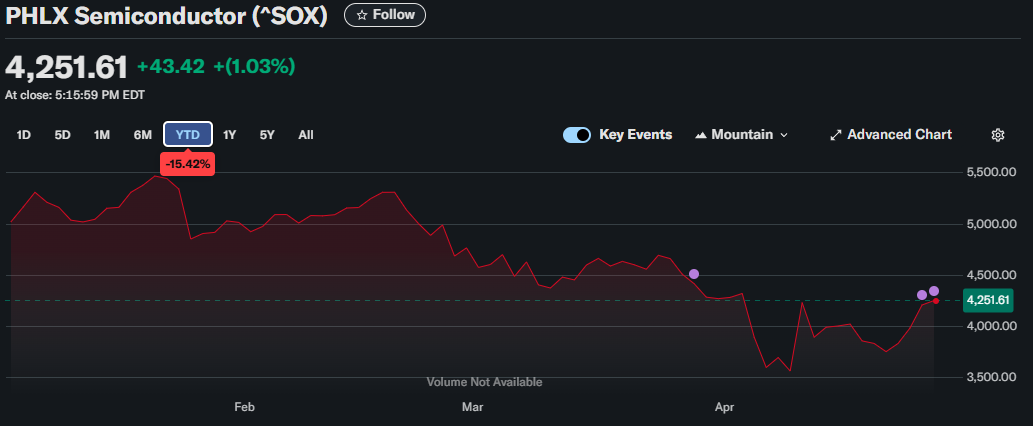1033x426 pixels.
Task: Open the Advanced Chart link
Action: pos(891,135)
